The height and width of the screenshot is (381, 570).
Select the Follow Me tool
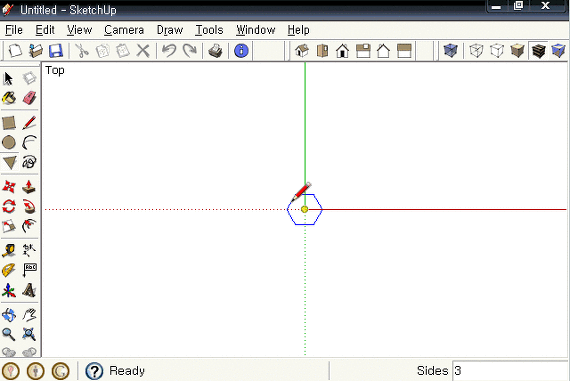(x=29, y=206)
